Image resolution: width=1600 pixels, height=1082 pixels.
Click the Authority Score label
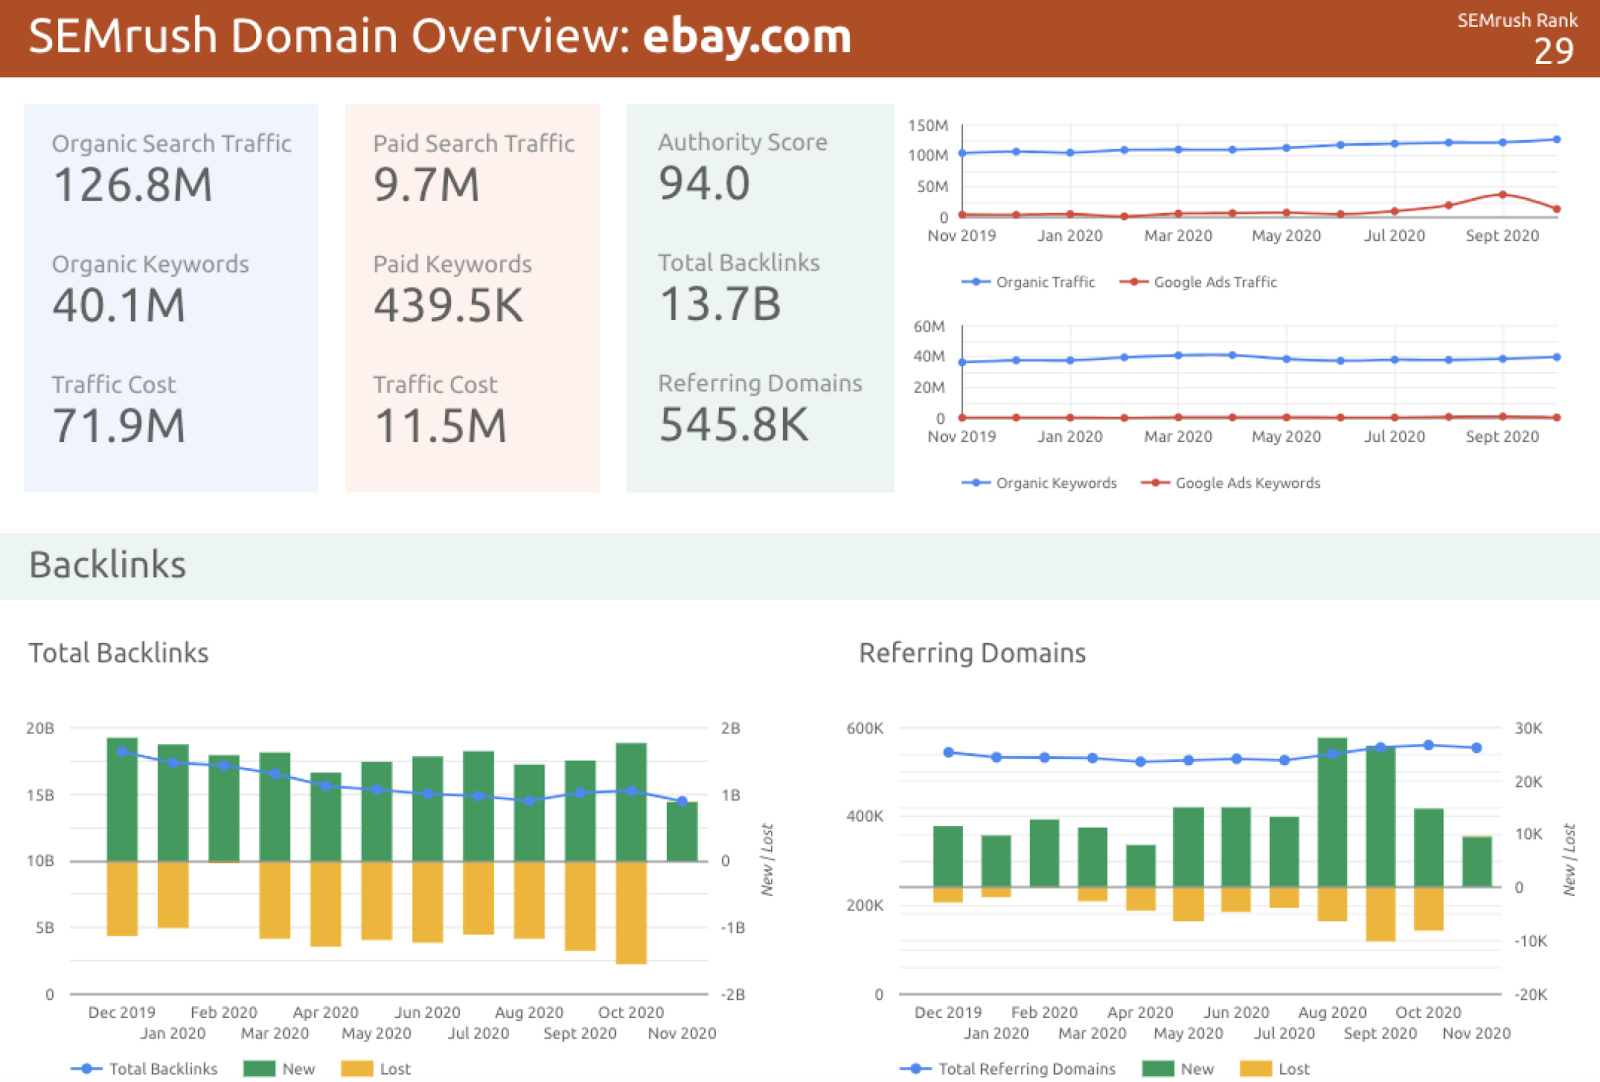[742, 143]
